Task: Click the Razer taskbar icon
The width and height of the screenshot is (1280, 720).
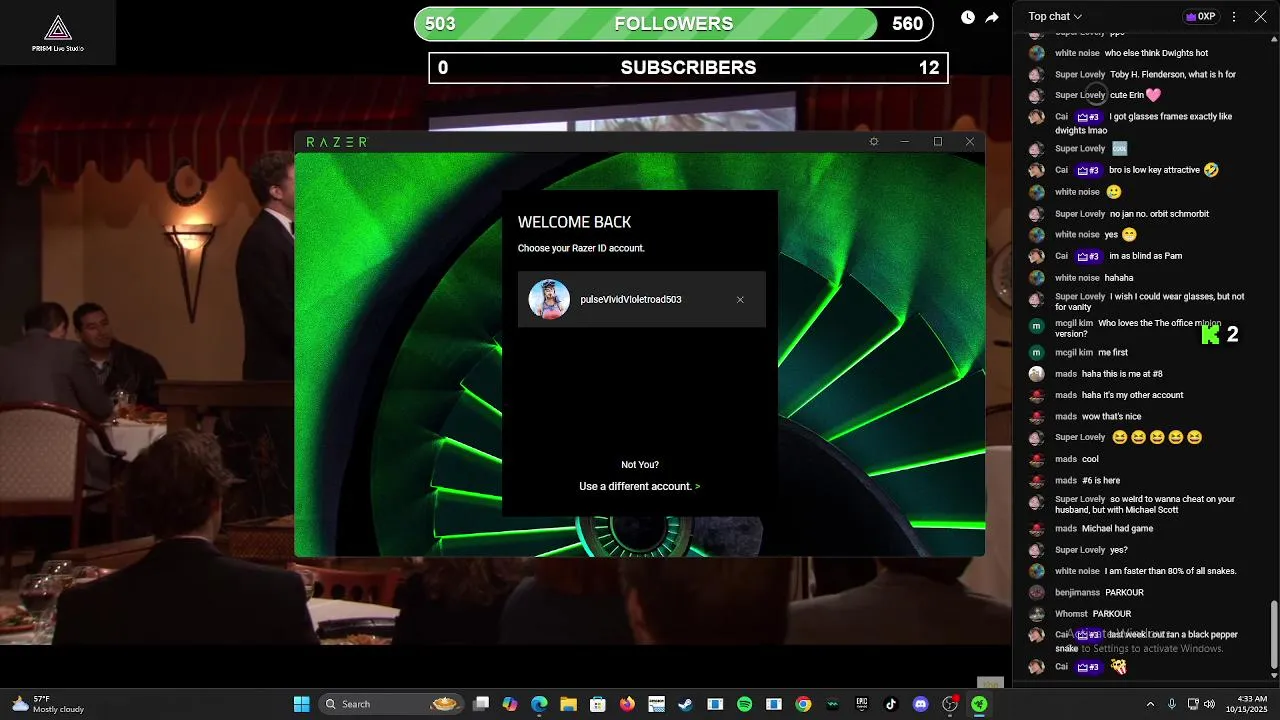Action: 979,704
